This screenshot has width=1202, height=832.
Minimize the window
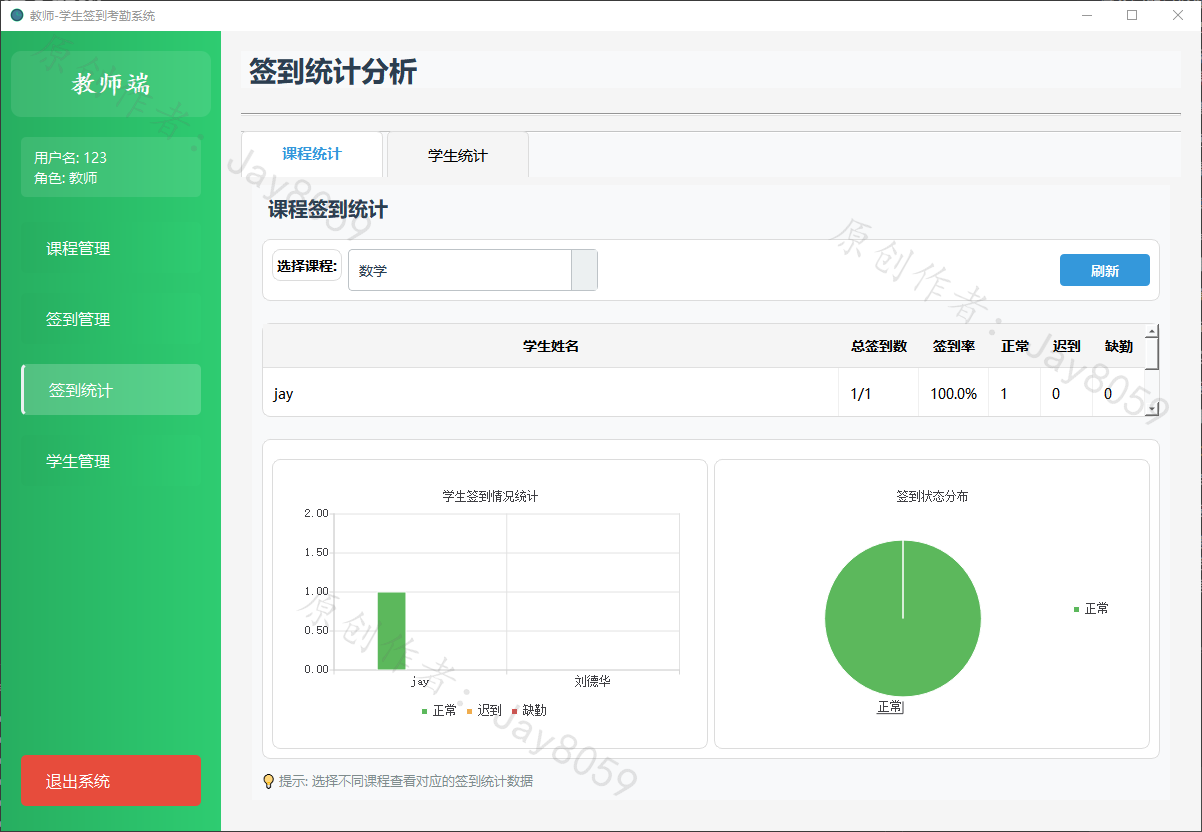point(1087,15)
